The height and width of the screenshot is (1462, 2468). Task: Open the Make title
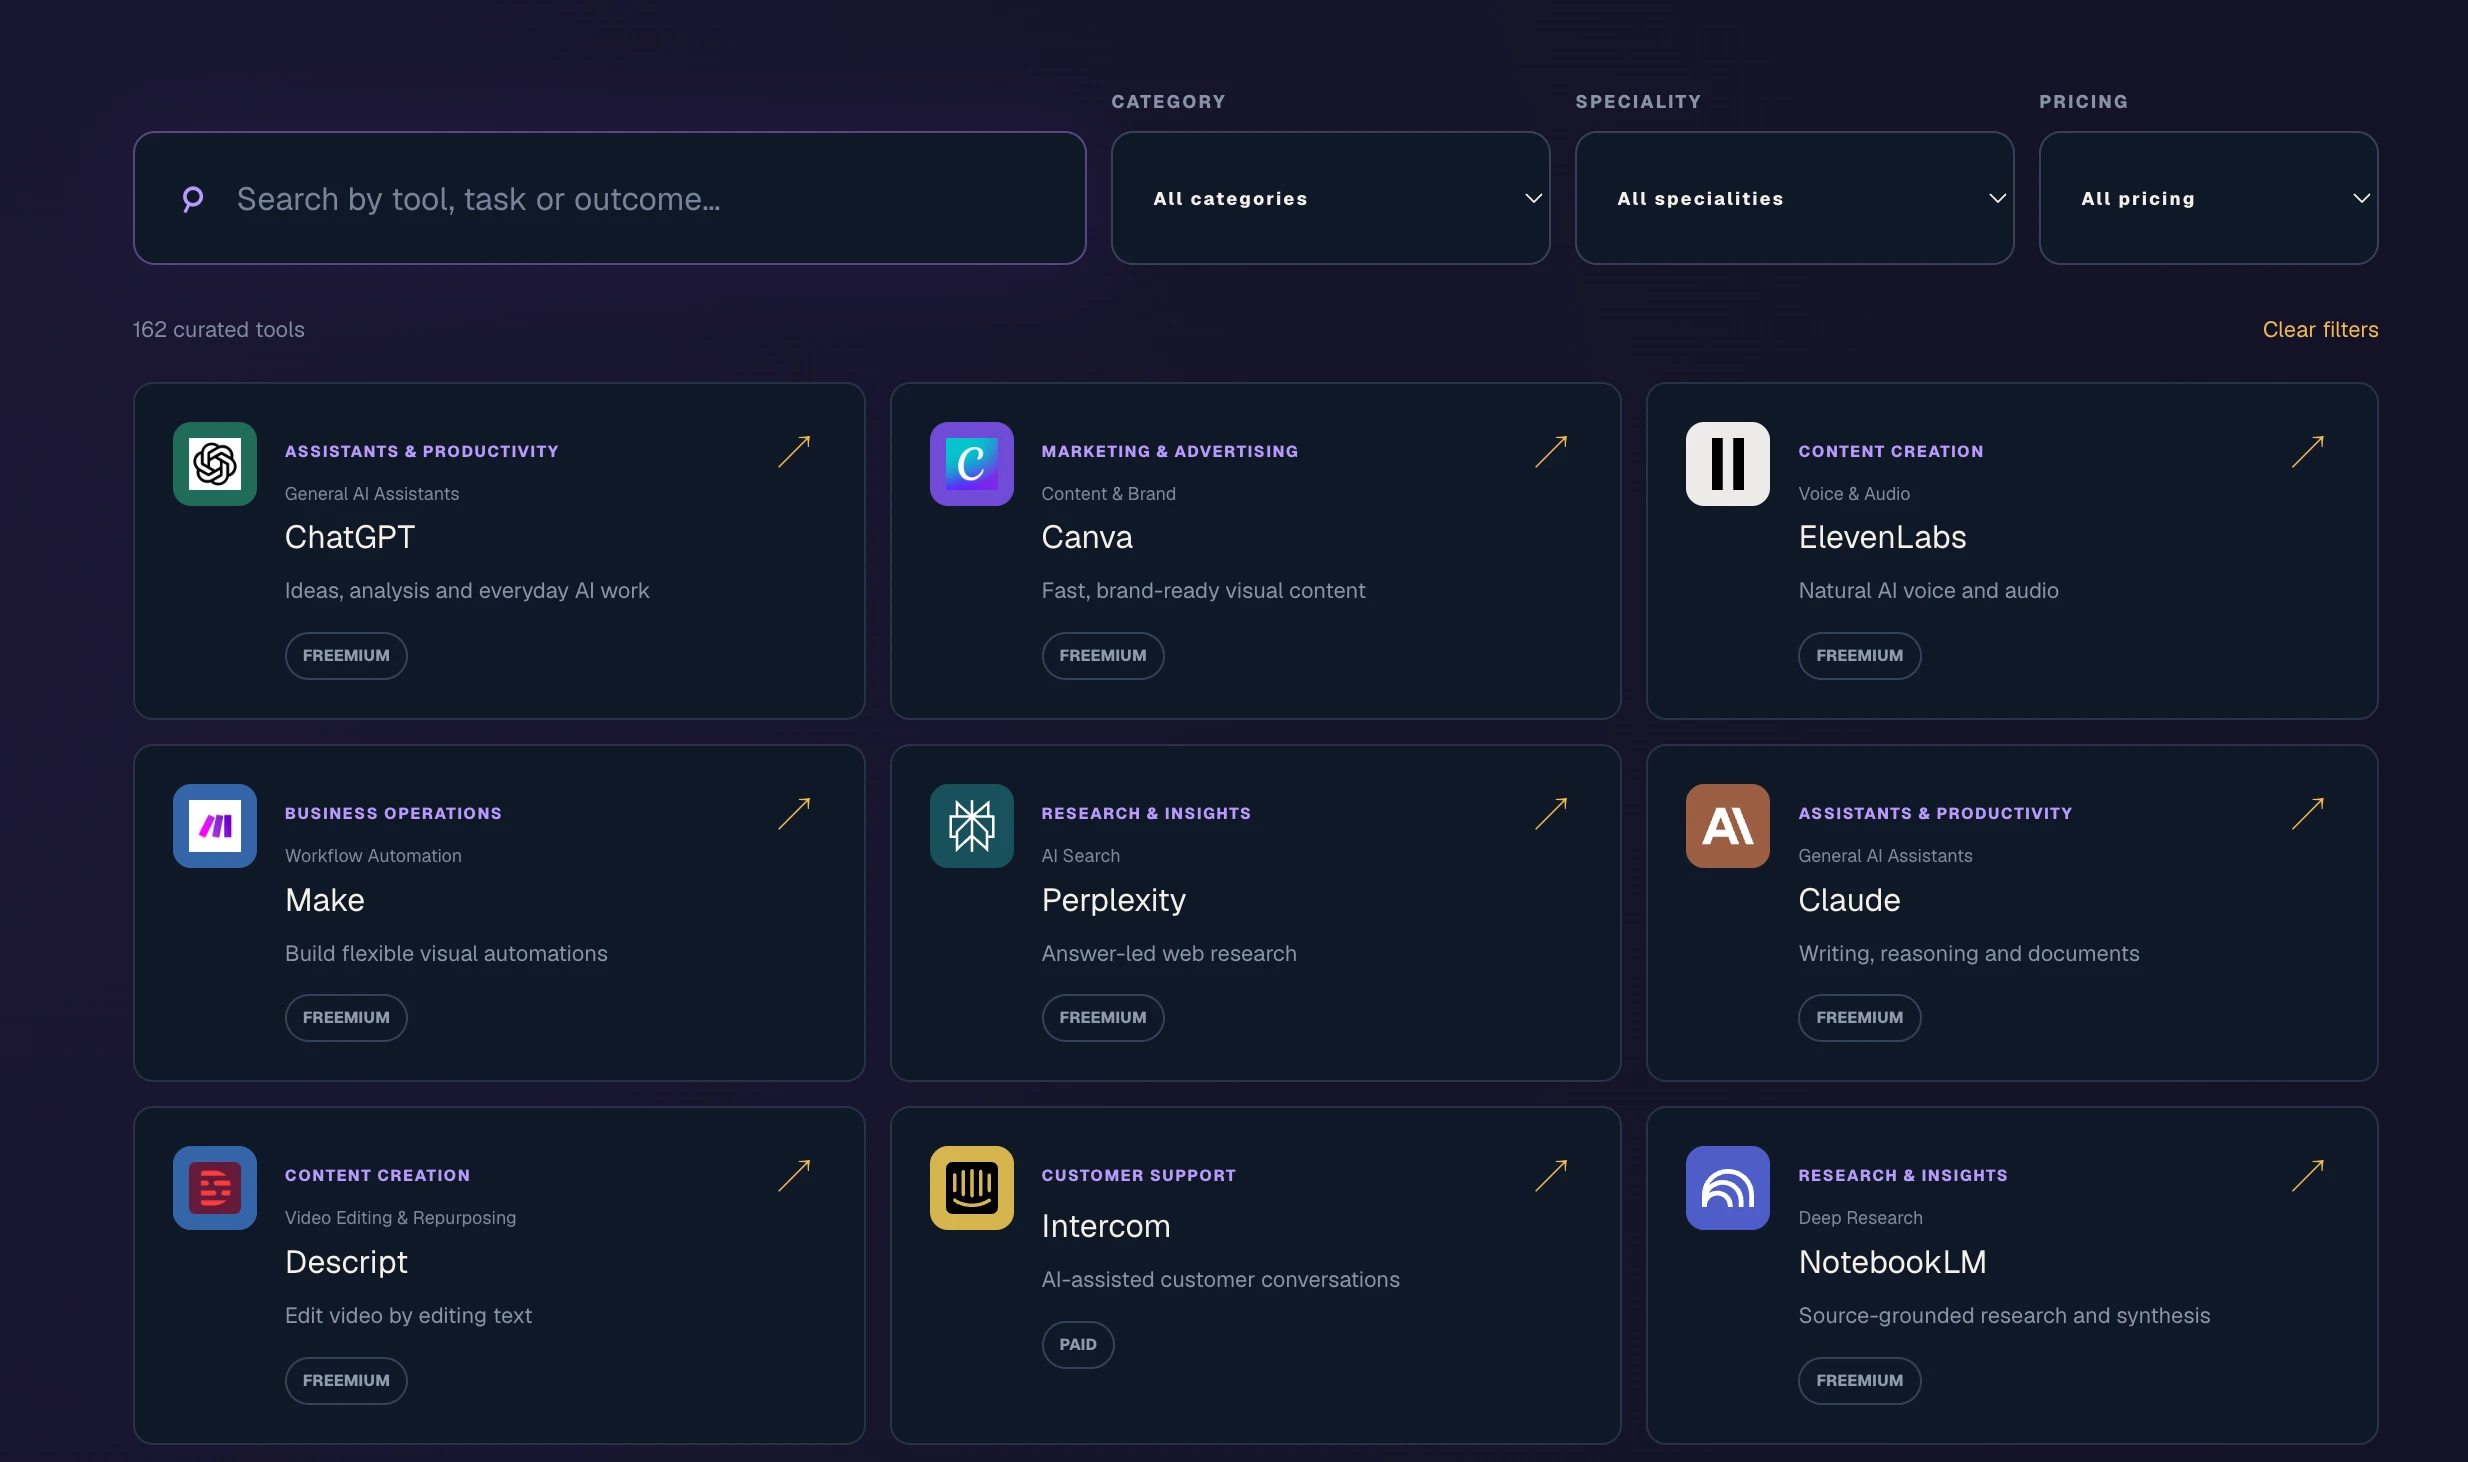(325, 900)
